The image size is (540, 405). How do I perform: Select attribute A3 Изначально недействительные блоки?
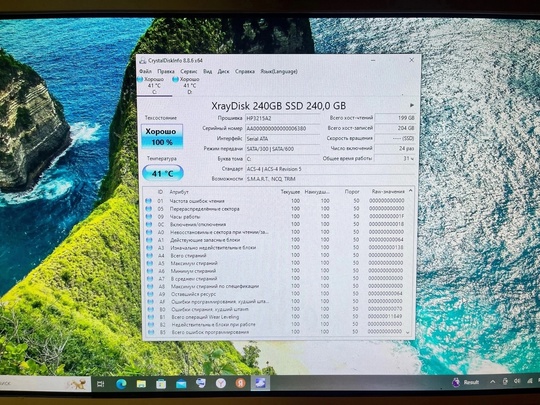coord(276,248)
